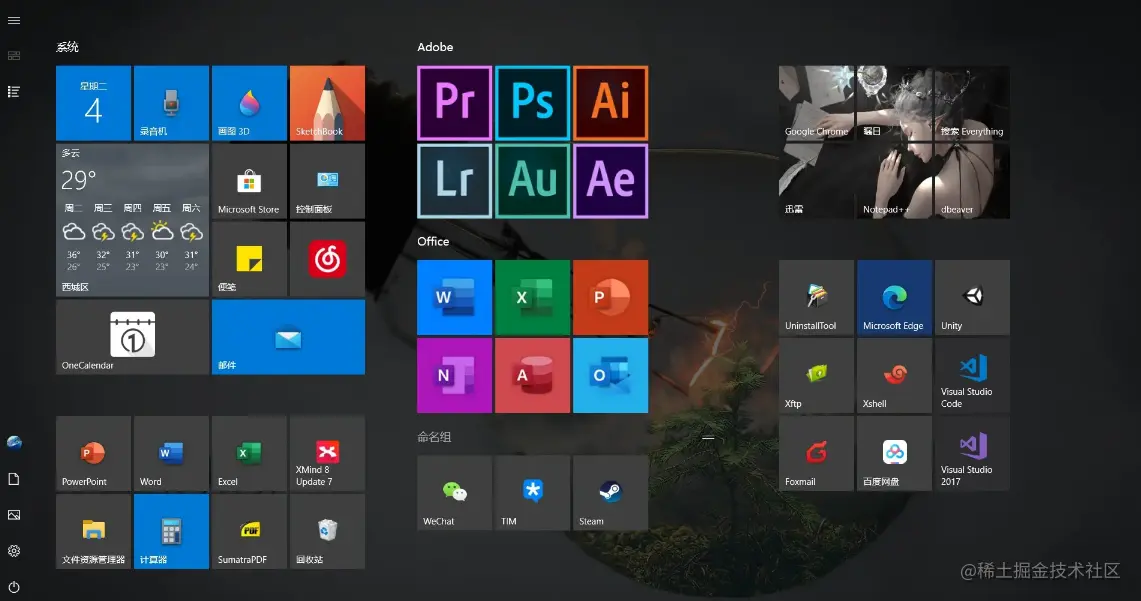Launch the TIM tile
Image resolution: width=1141 pixels, height=601 pixels.
532,493
